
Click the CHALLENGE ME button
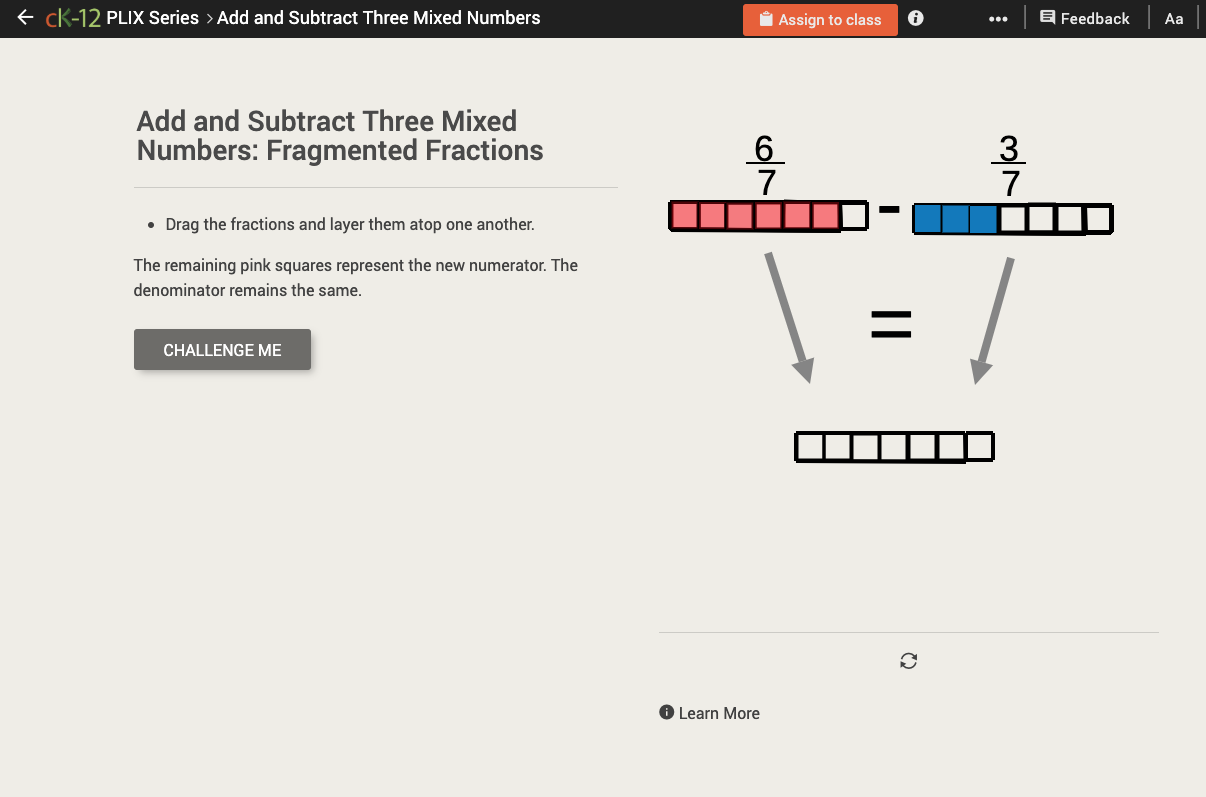coord(222,349)
